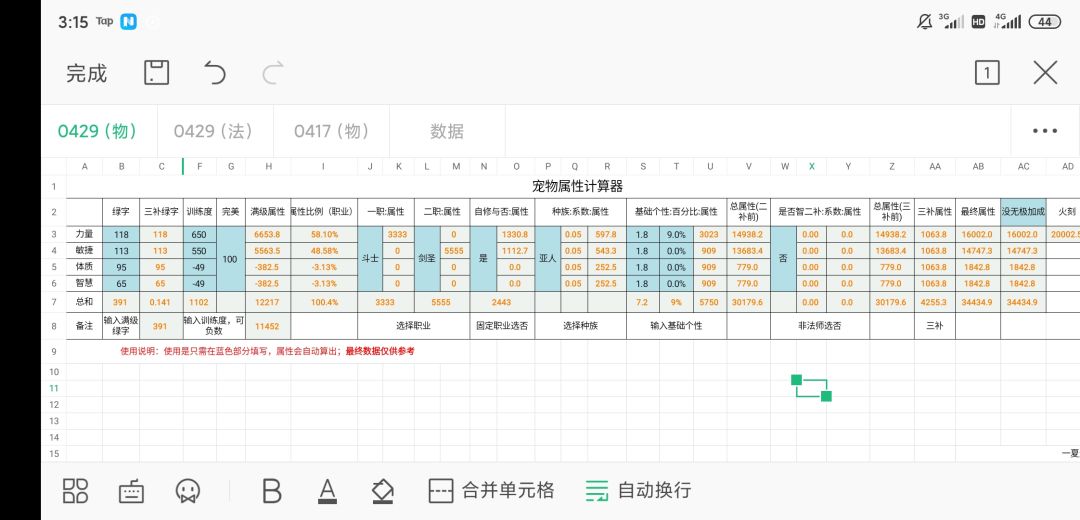Select the 力量 绿字 cell with 118
The height and width of the screenshot is (520, 1080).
[x=121, y=234]
